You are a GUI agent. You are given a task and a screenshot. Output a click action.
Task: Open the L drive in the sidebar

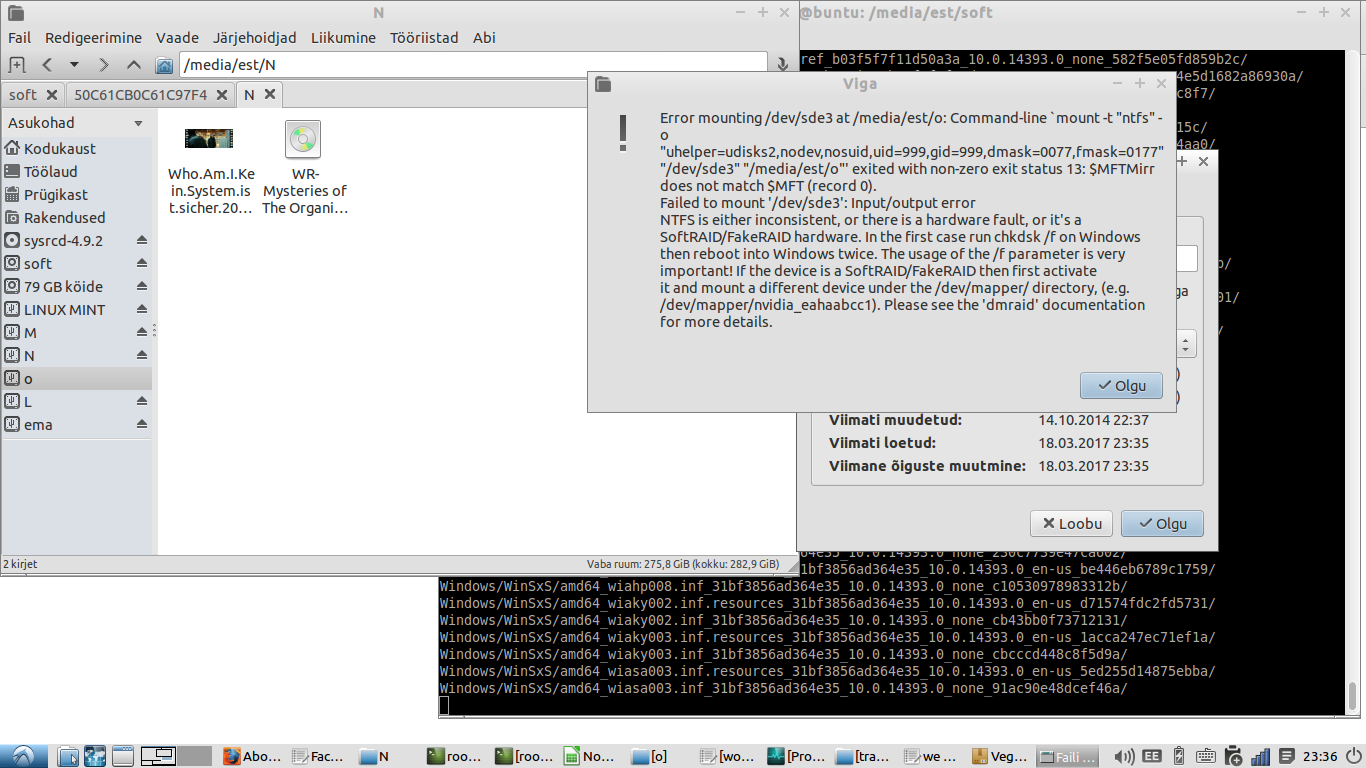(28, 402)
